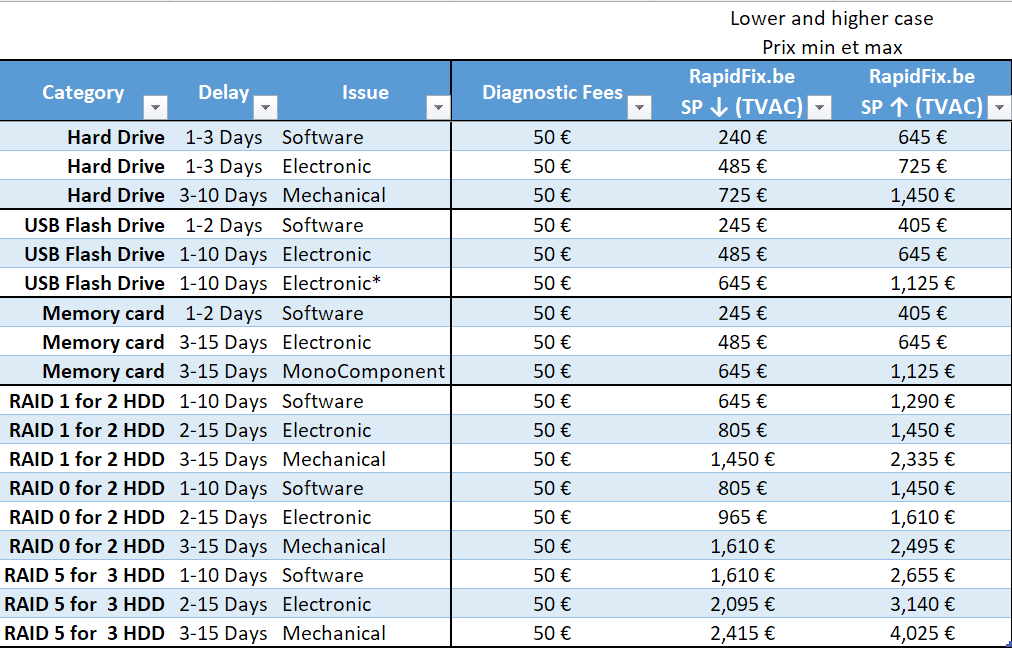
Task: Select the MonoComponent issue cell
Action: click(363, 371)
